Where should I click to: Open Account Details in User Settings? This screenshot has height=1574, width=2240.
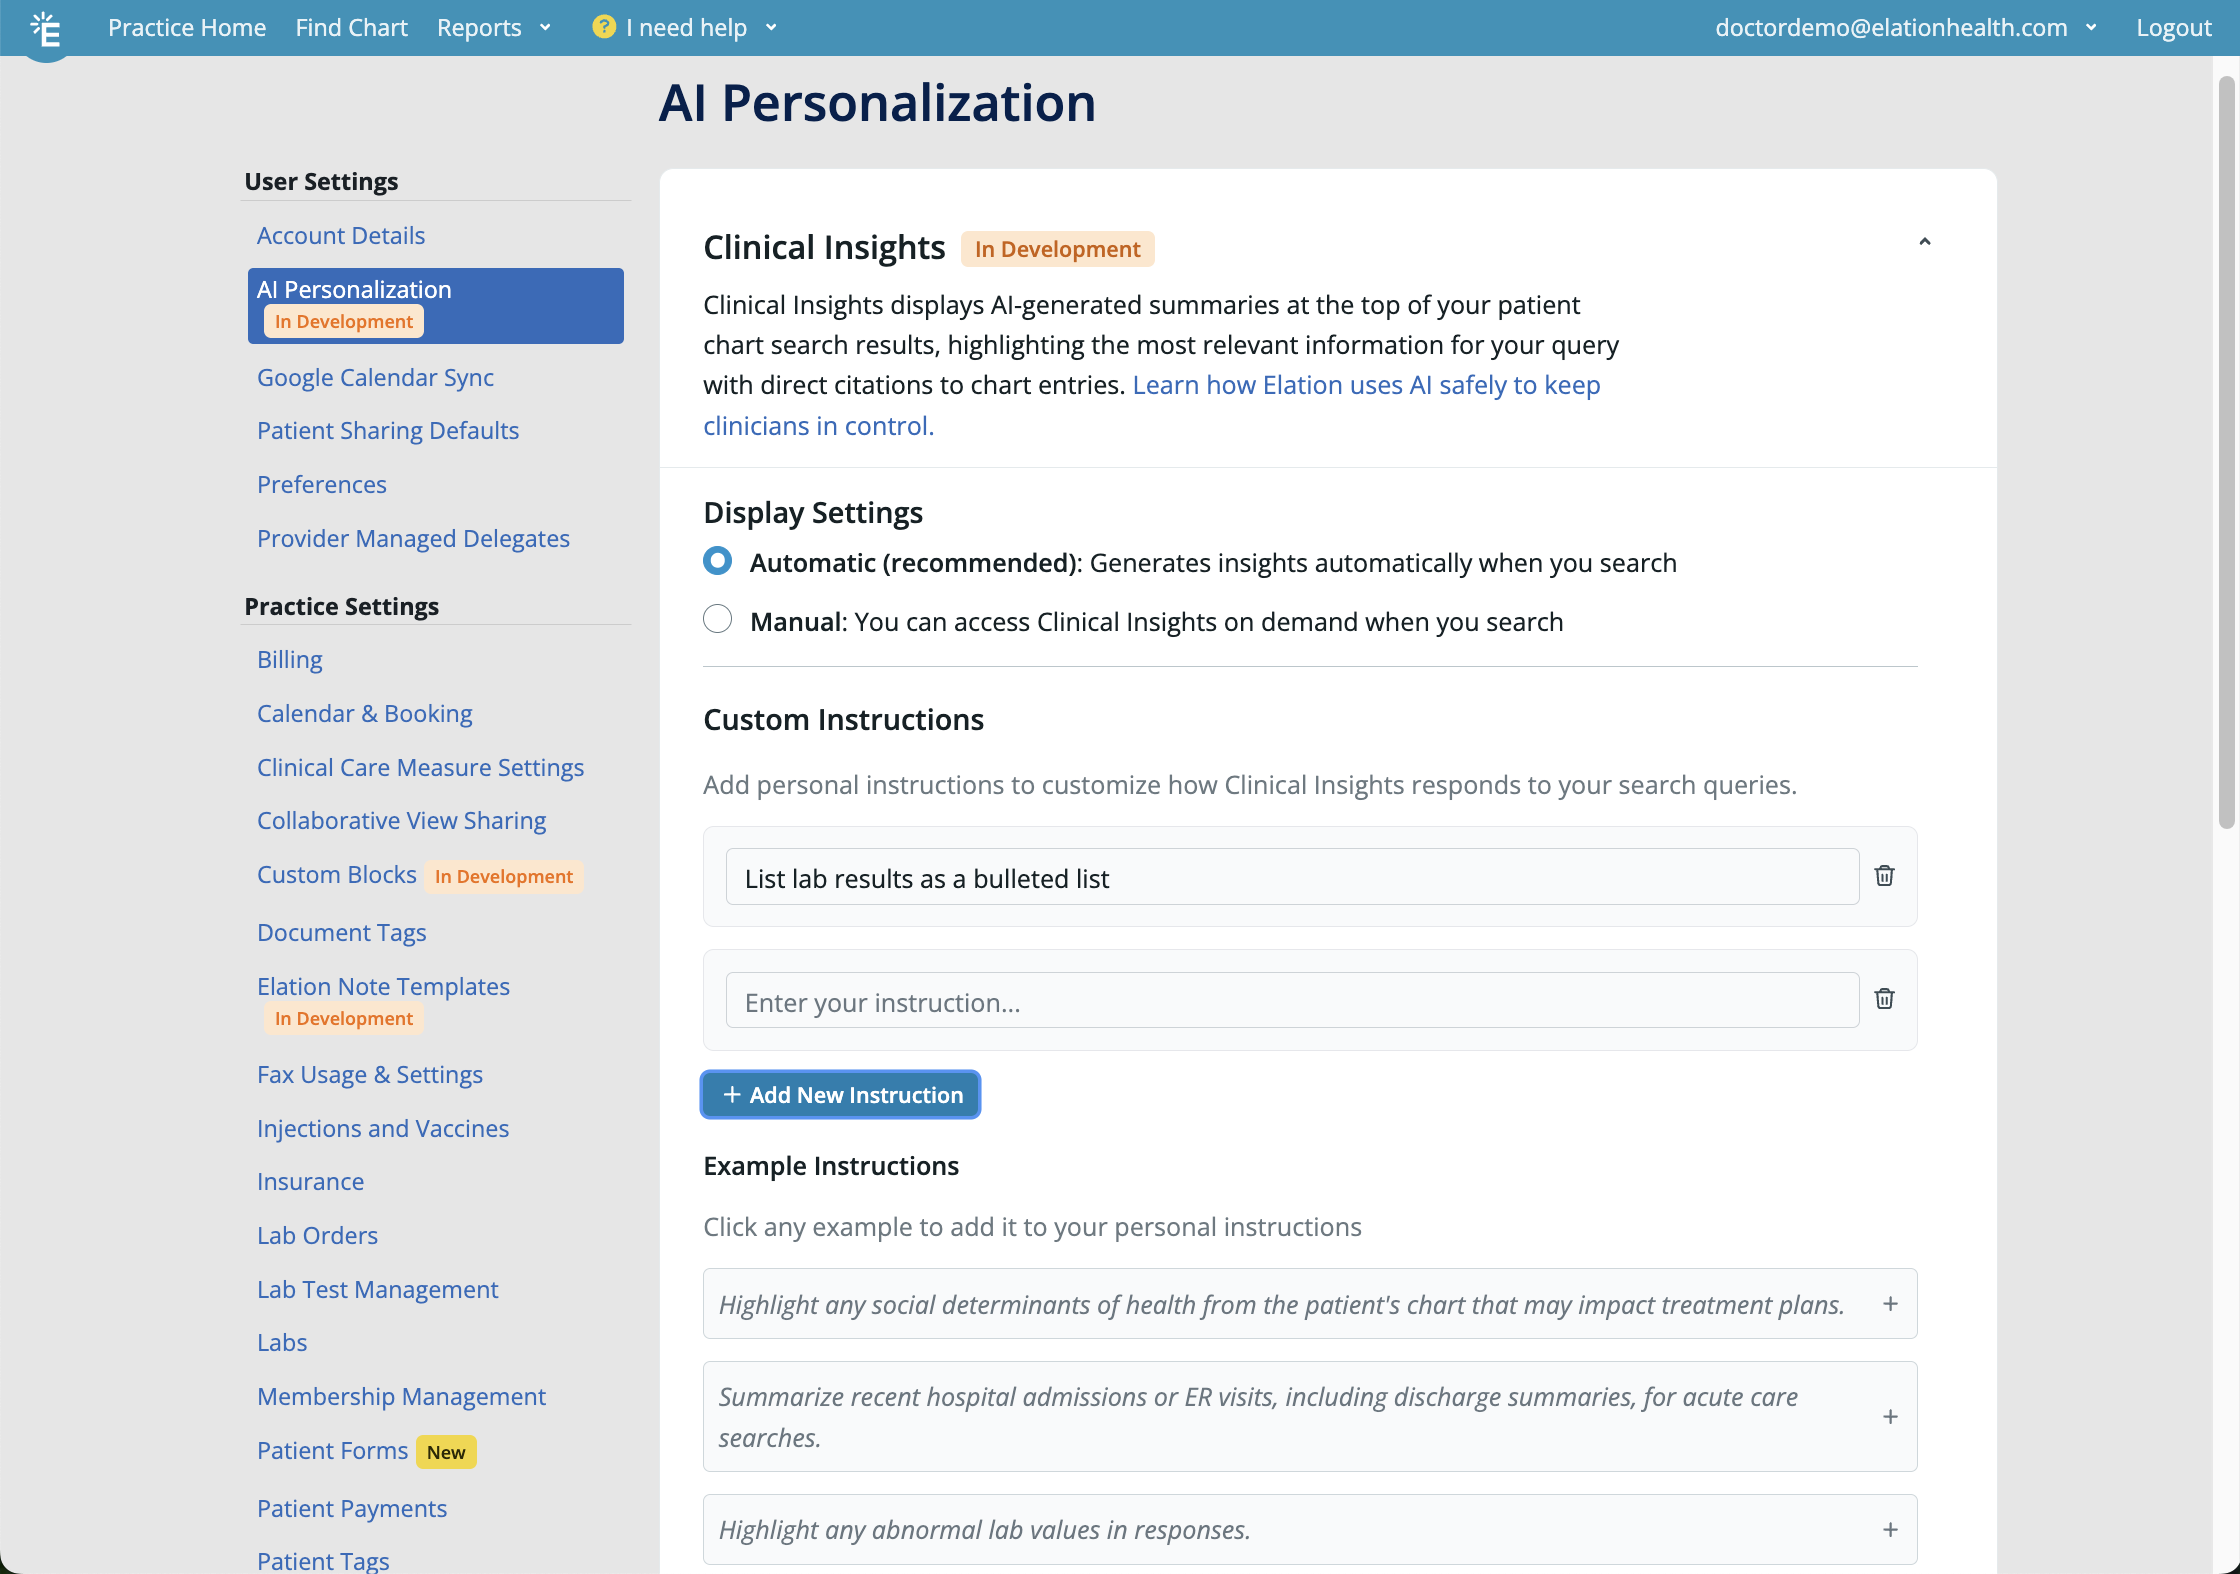(340, 236)
